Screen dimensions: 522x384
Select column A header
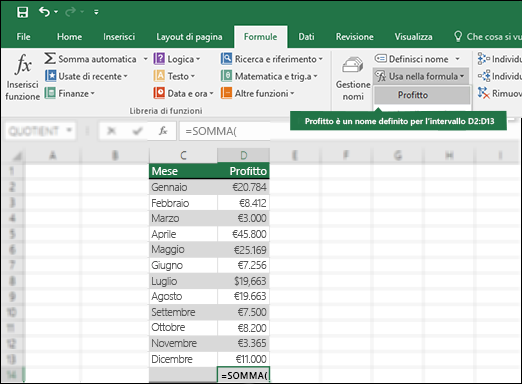(x=52, y=155)
